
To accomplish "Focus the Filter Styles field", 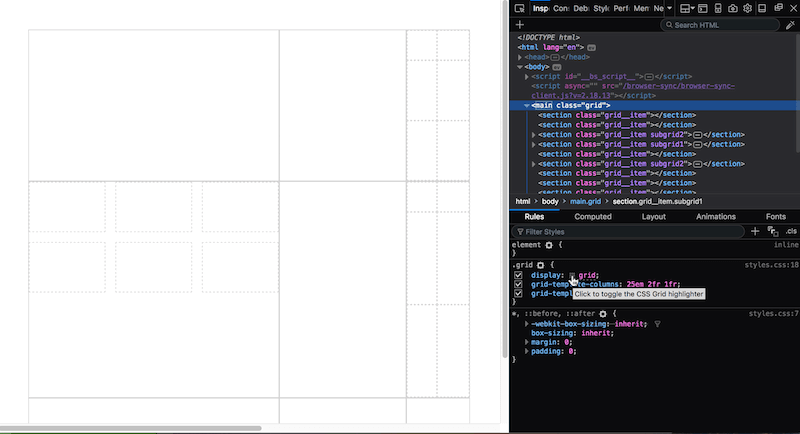I will [x=628, y=232].
